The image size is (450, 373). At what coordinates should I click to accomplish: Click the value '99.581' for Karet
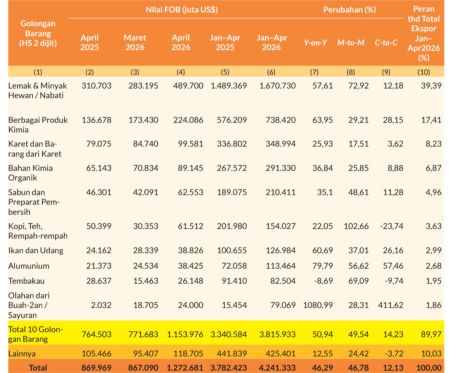tap(190, 144)
